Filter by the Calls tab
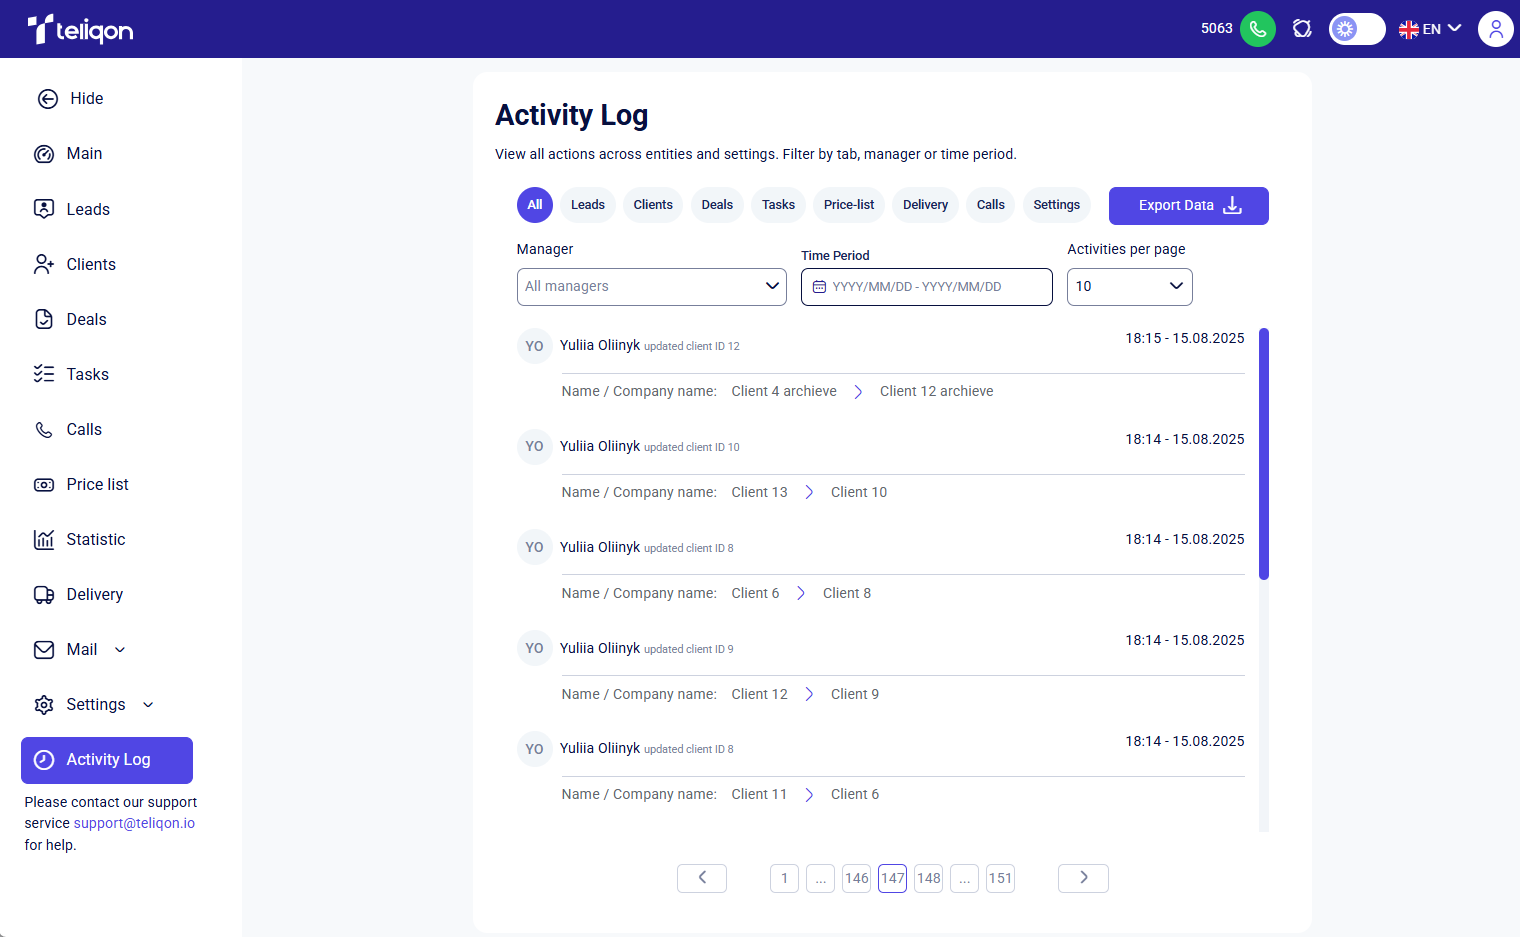This screenshot has width=1520, height=937. tap(991, 205)
